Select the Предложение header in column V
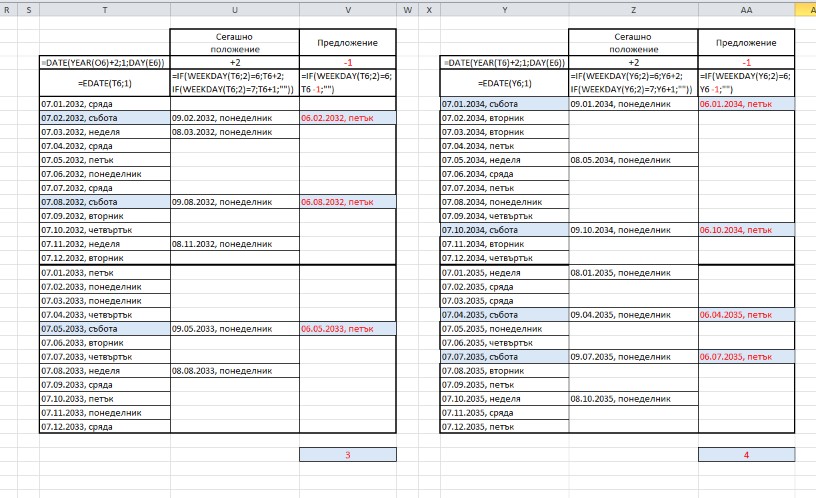Image resolution: width=816 pixels, height=498 pixels. point(347,43)
